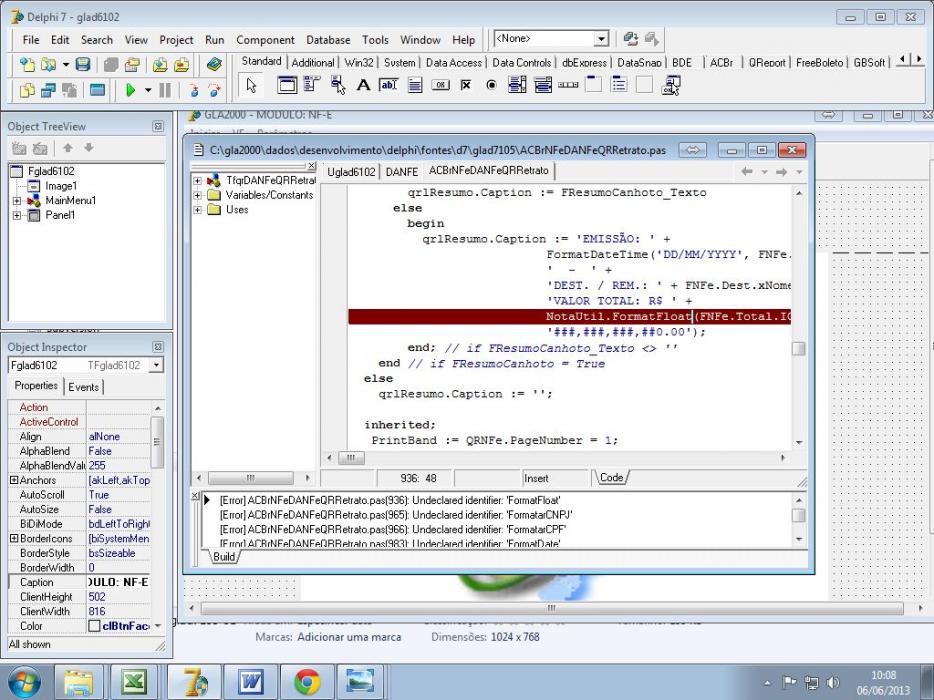
Task: Click the Caption property value field
Action: point(119,583)
